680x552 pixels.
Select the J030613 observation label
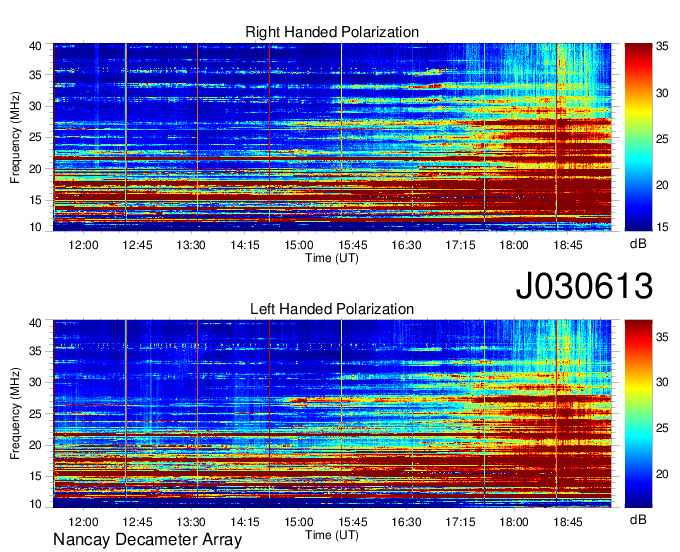pos(584,286)
